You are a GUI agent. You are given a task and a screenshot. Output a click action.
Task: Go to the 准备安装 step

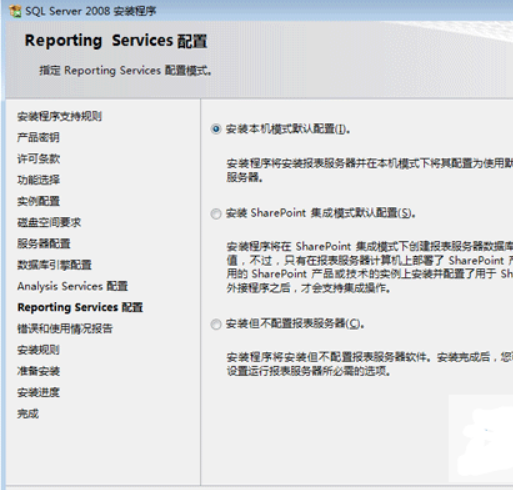pos(38,371)
